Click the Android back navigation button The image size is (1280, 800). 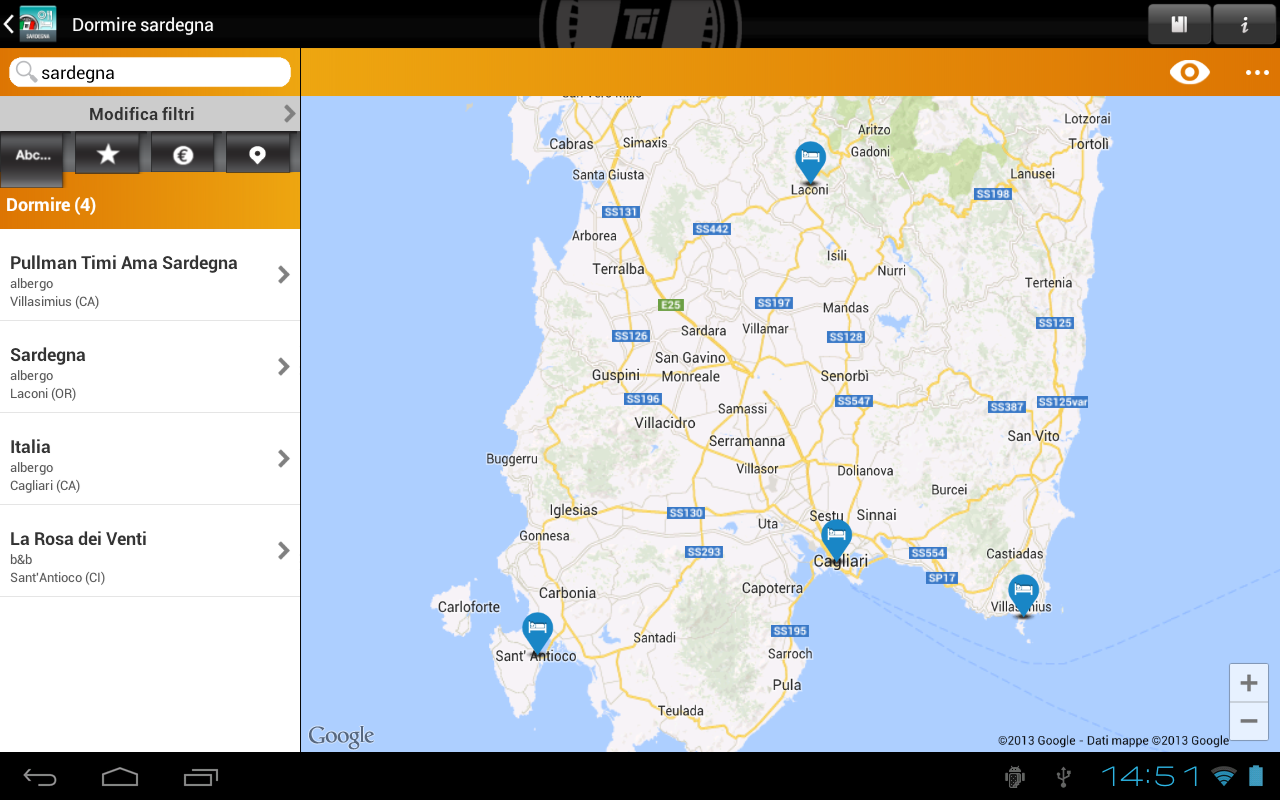tap(40, 777)
